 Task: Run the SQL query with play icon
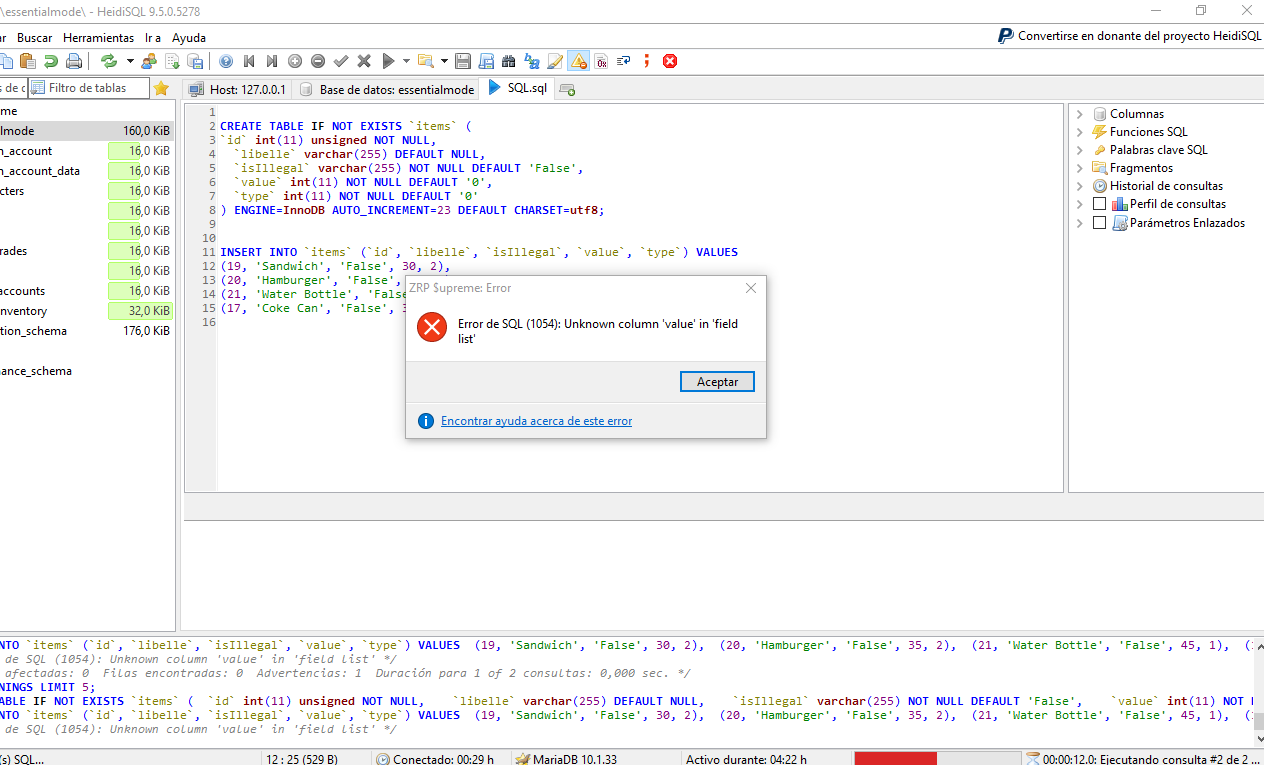(x=388, y=61)
